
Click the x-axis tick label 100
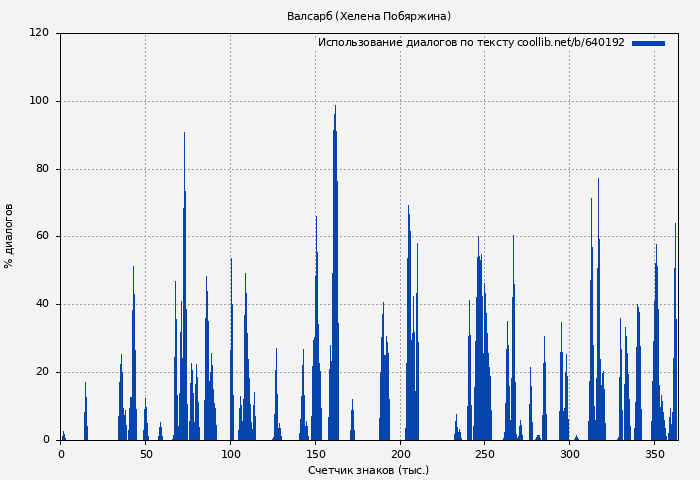pos(231,454)
